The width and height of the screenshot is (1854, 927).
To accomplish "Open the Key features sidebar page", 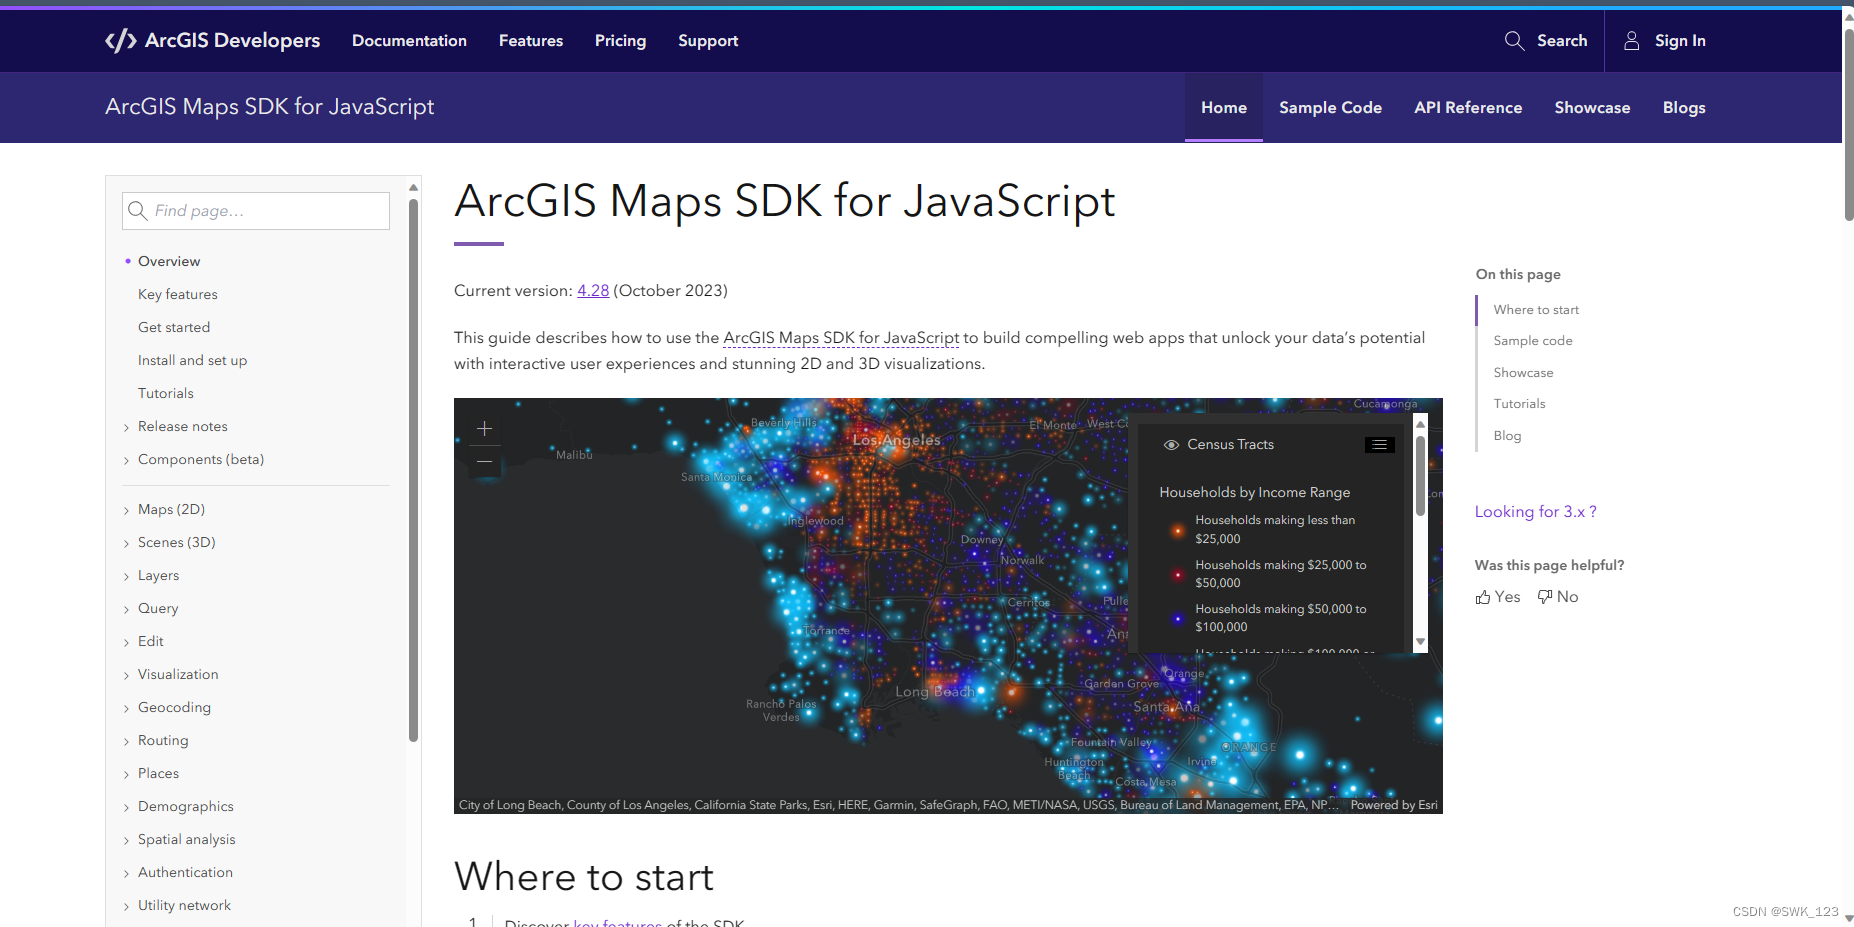I will click(178, 294).
